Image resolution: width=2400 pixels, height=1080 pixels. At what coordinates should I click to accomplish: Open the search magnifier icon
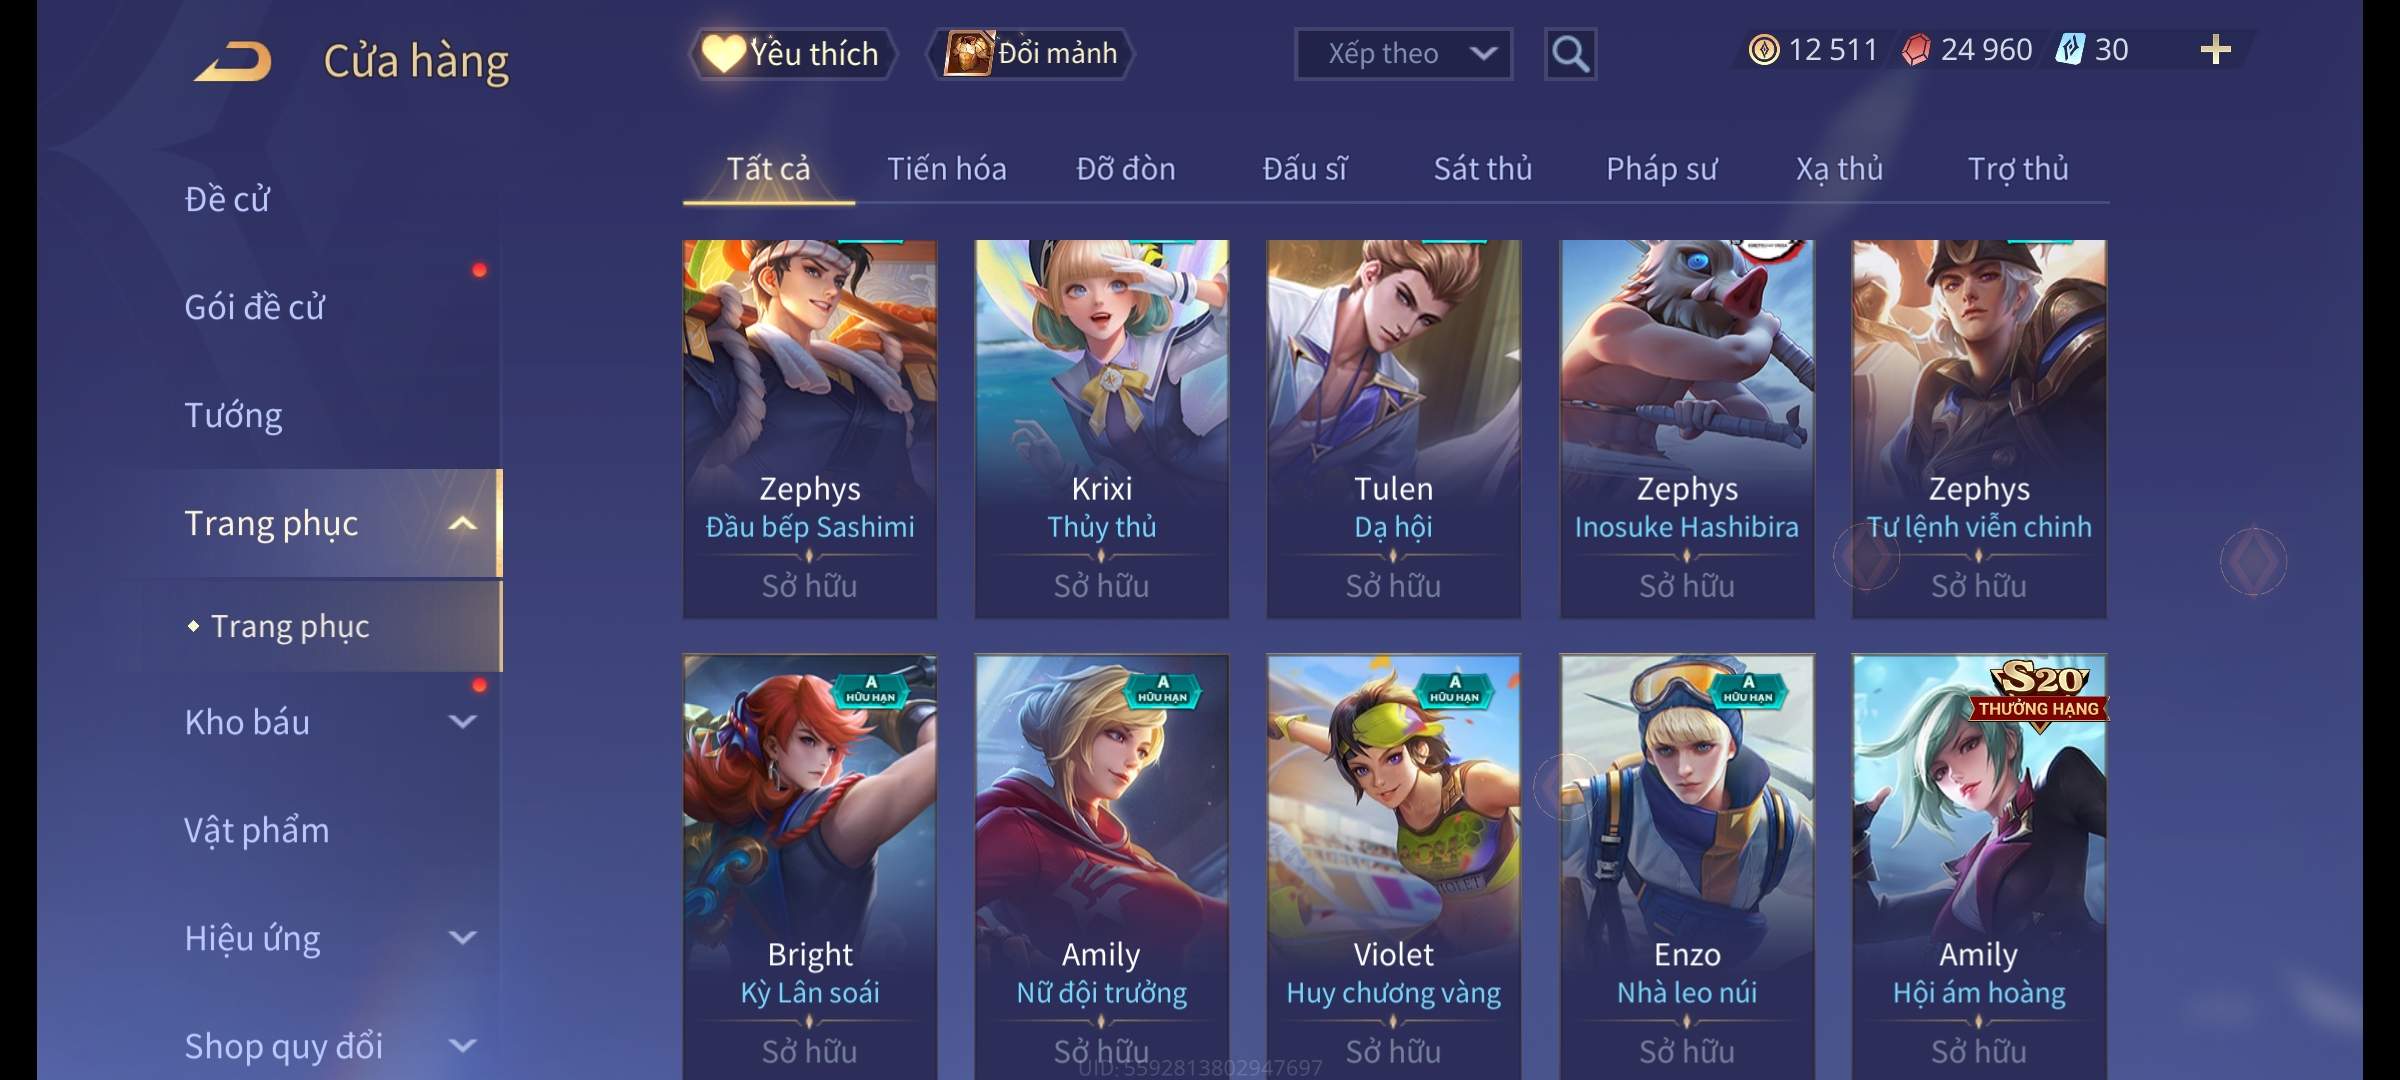[x=1570, y=54]
